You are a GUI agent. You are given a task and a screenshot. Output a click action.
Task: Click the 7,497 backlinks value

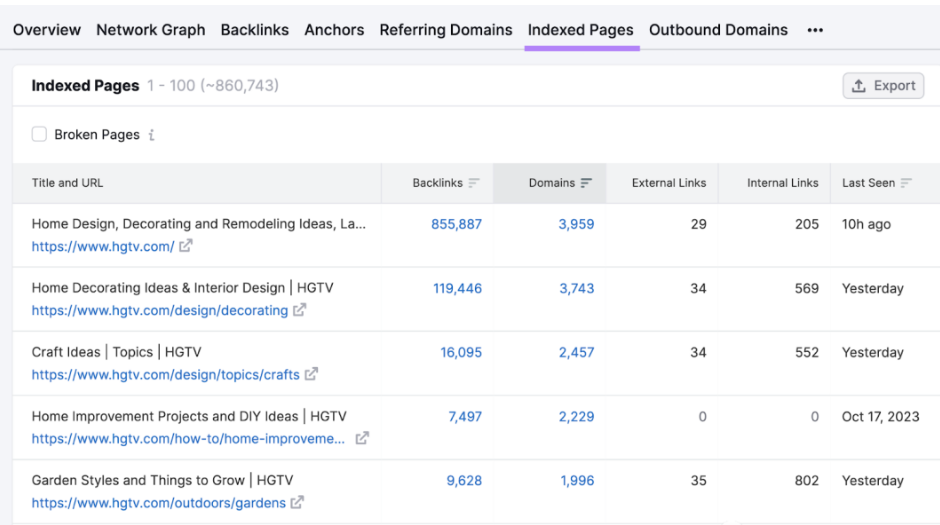pos(465,417)
